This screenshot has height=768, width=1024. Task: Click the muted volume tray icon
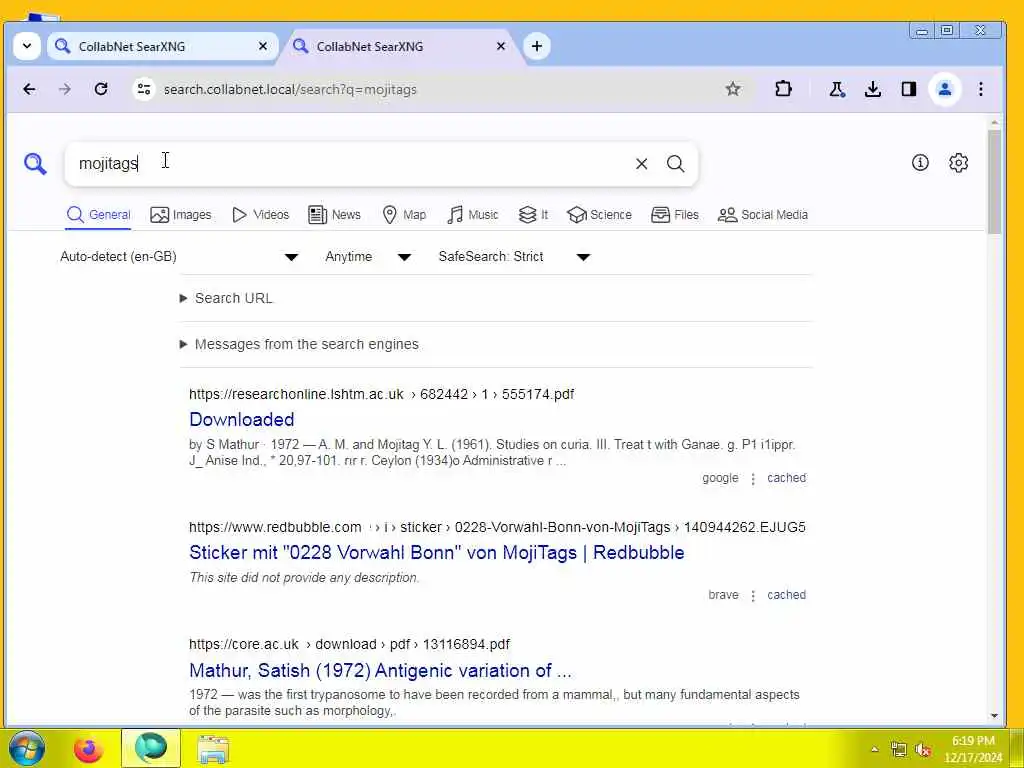click(923, 750)
